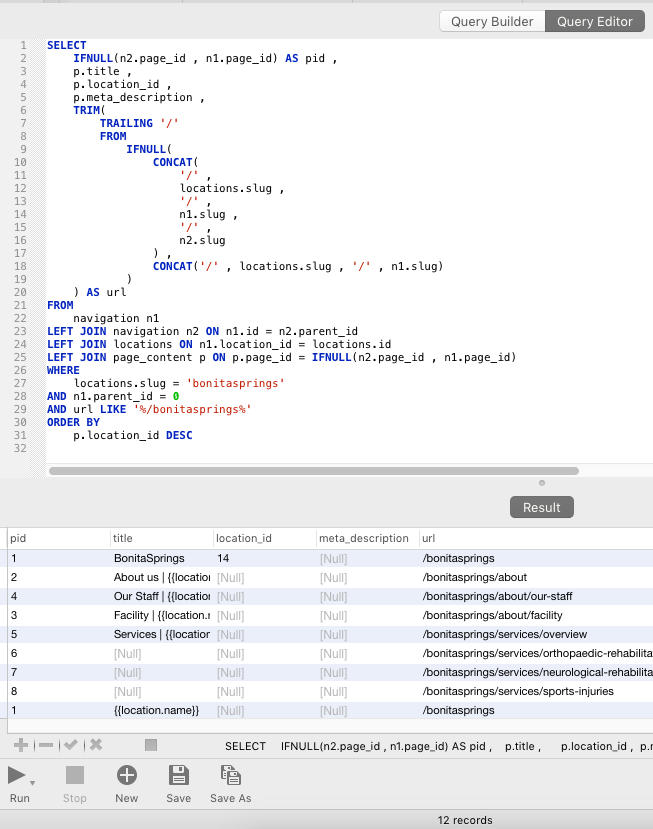Click the small gray stop square in record bar
653x829 pixels.
[x=151, y=745]
